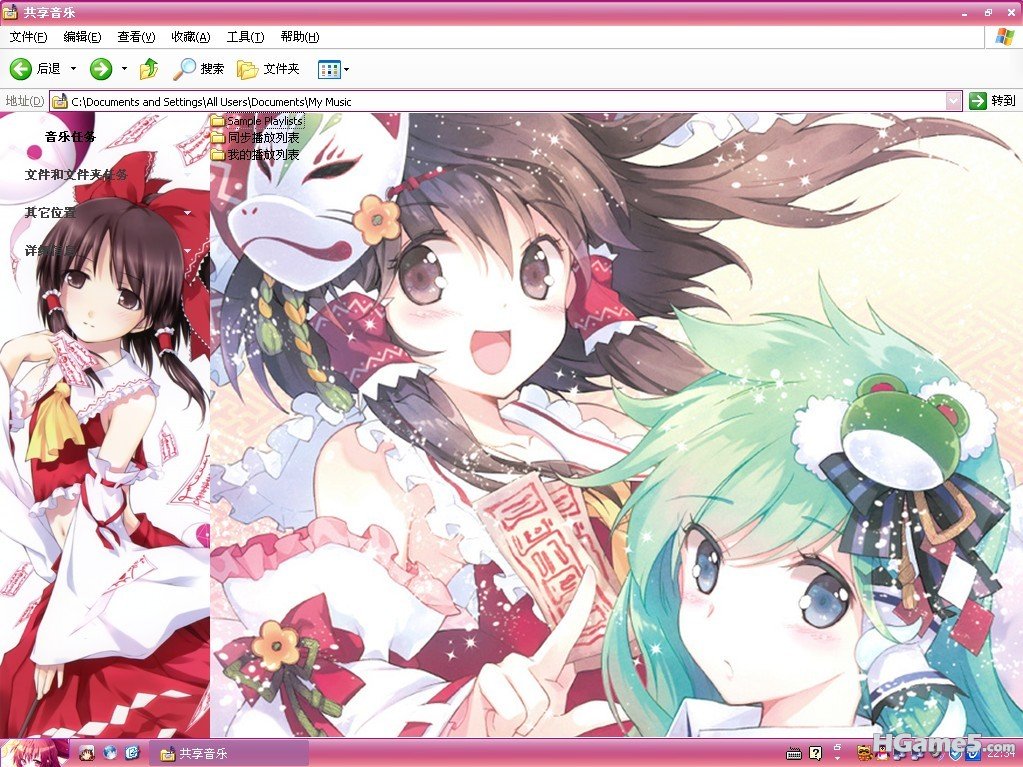
Task: Click the raccoon tray icon
Action: (x=865, y=754)
